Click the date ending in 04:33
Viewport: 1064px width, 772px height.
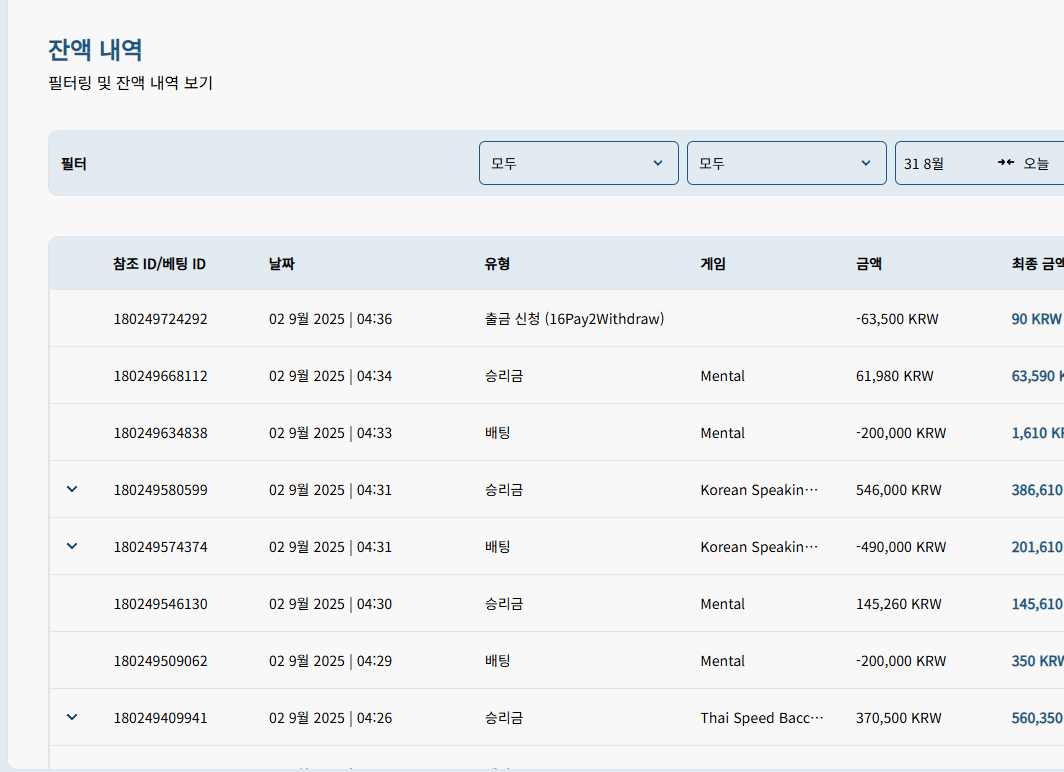pos(330,433)
